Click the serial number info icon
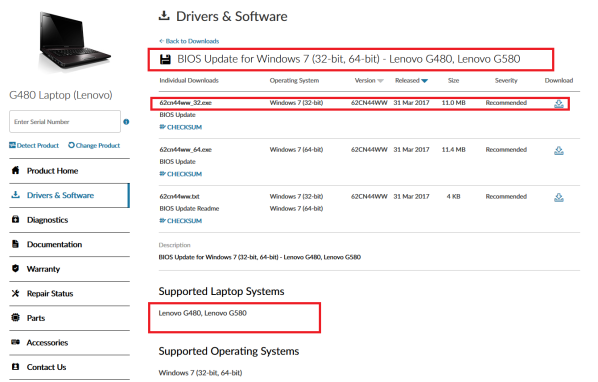The width and height of the screenshot is (598, 382). (126, 122)
